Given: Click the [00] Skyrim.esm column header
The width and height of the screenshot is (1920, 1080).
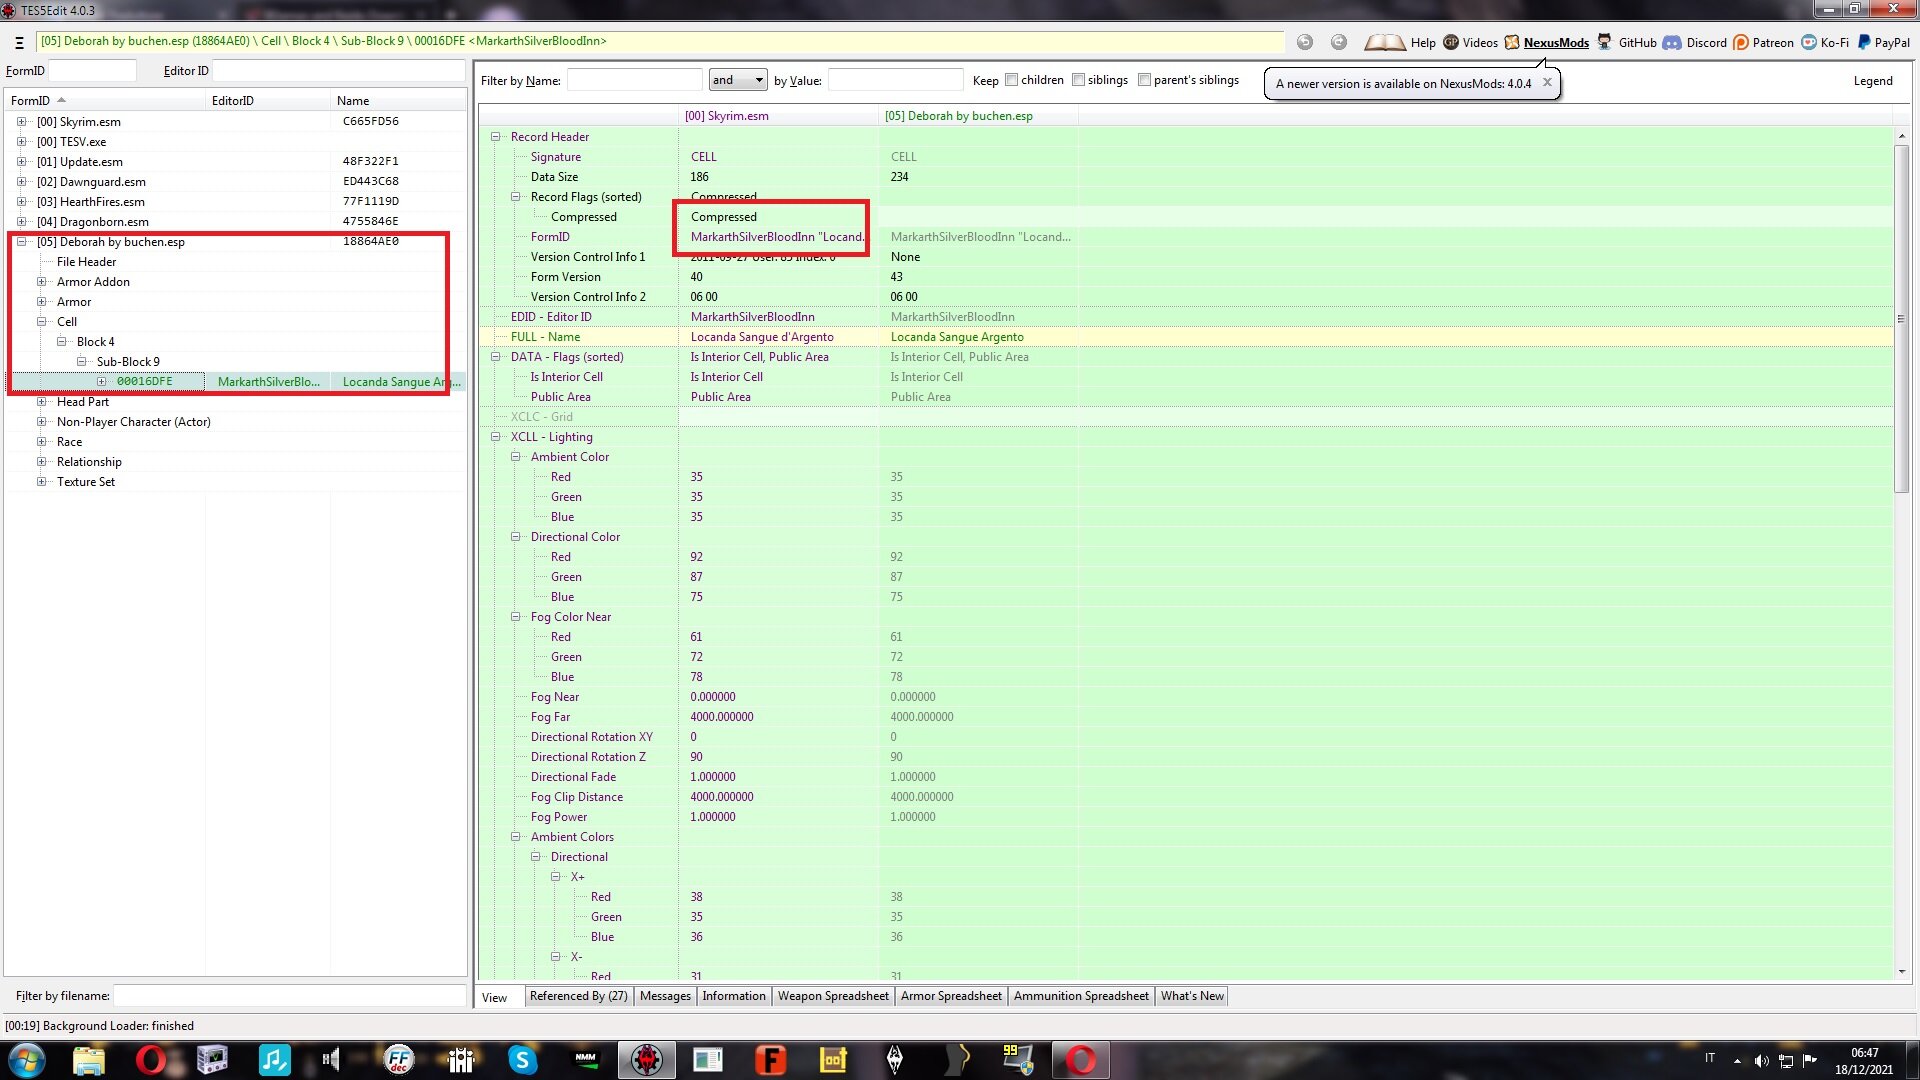Looking at the screenshot, I should [x=778, y=116].
